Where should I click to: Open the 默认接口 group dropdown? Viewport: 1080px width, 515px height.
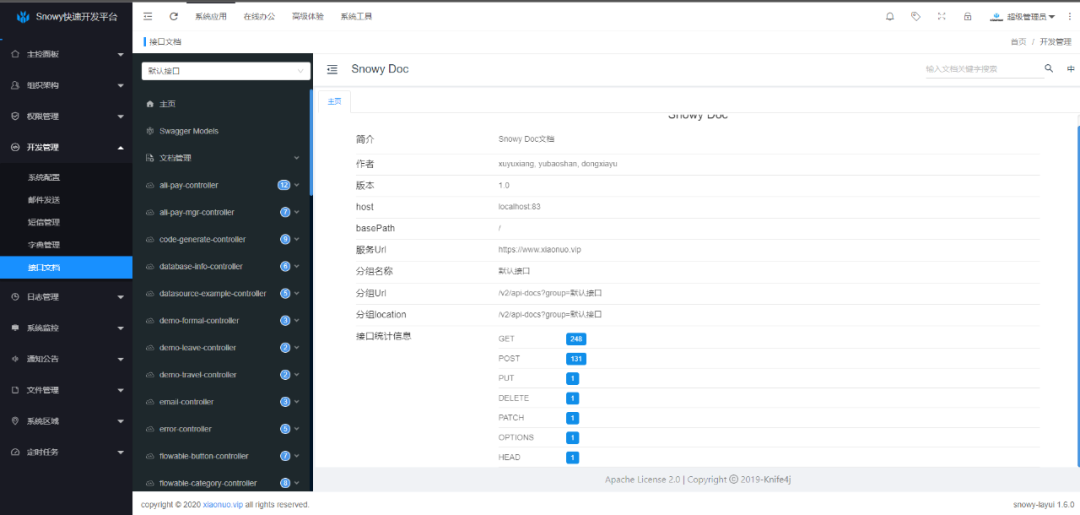[x=226, y=71]
